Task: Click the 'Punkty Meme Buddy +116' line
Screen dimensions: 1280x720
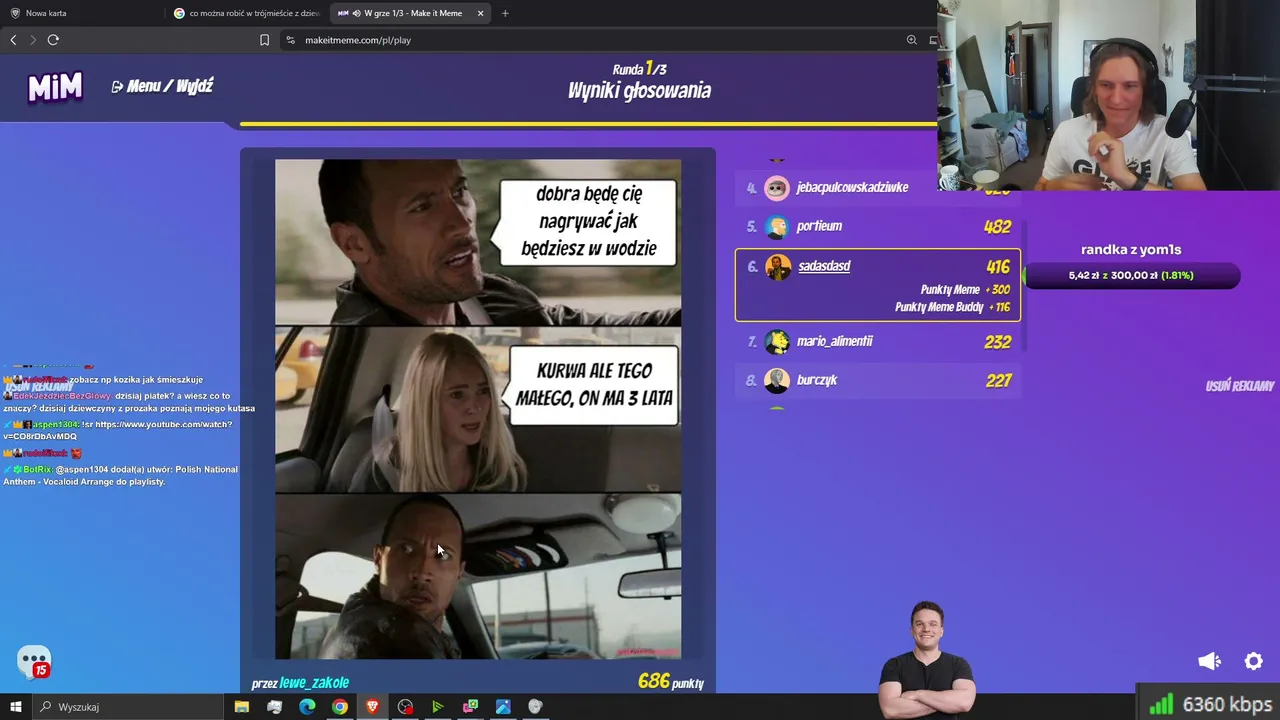Action: click(952, 307)
